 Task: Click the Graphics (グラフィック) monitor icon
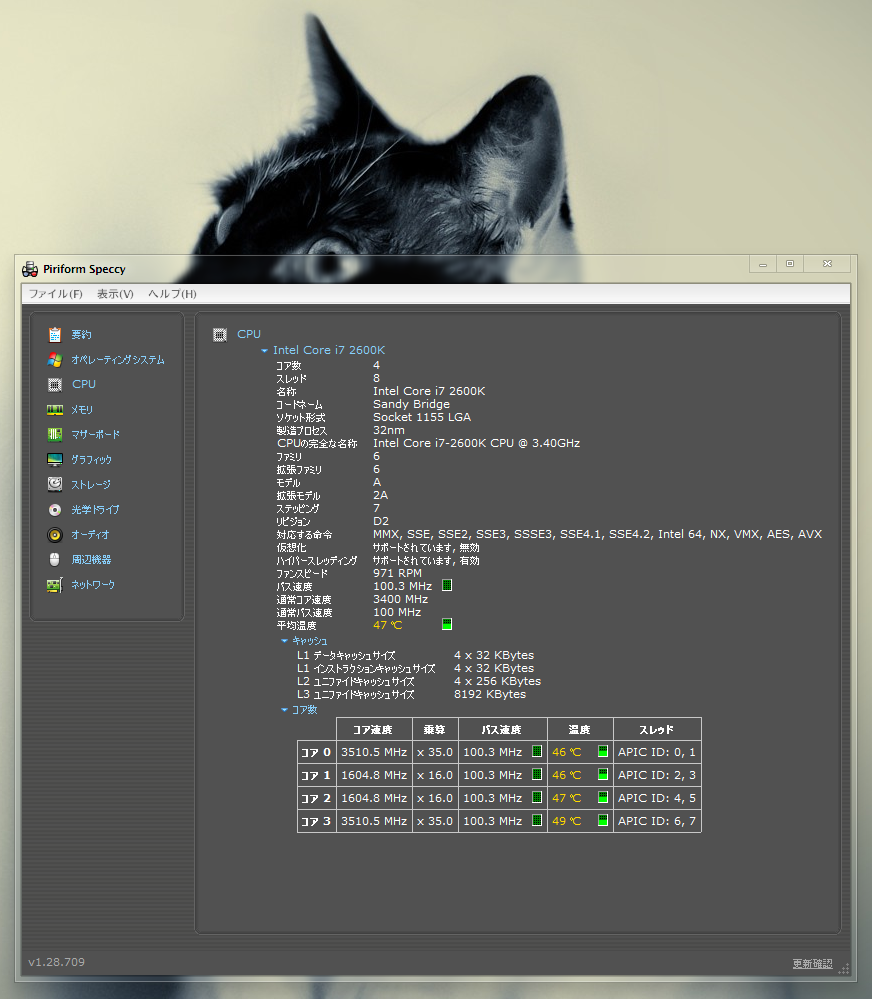55,459
